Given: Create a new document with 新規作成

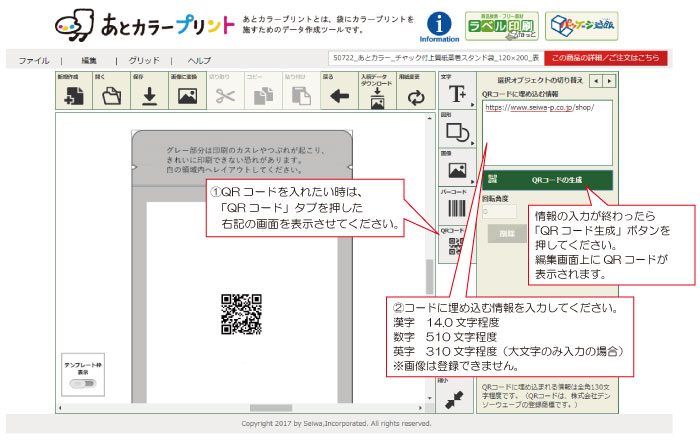Looking at the screenshot, I should pos(74,91).
